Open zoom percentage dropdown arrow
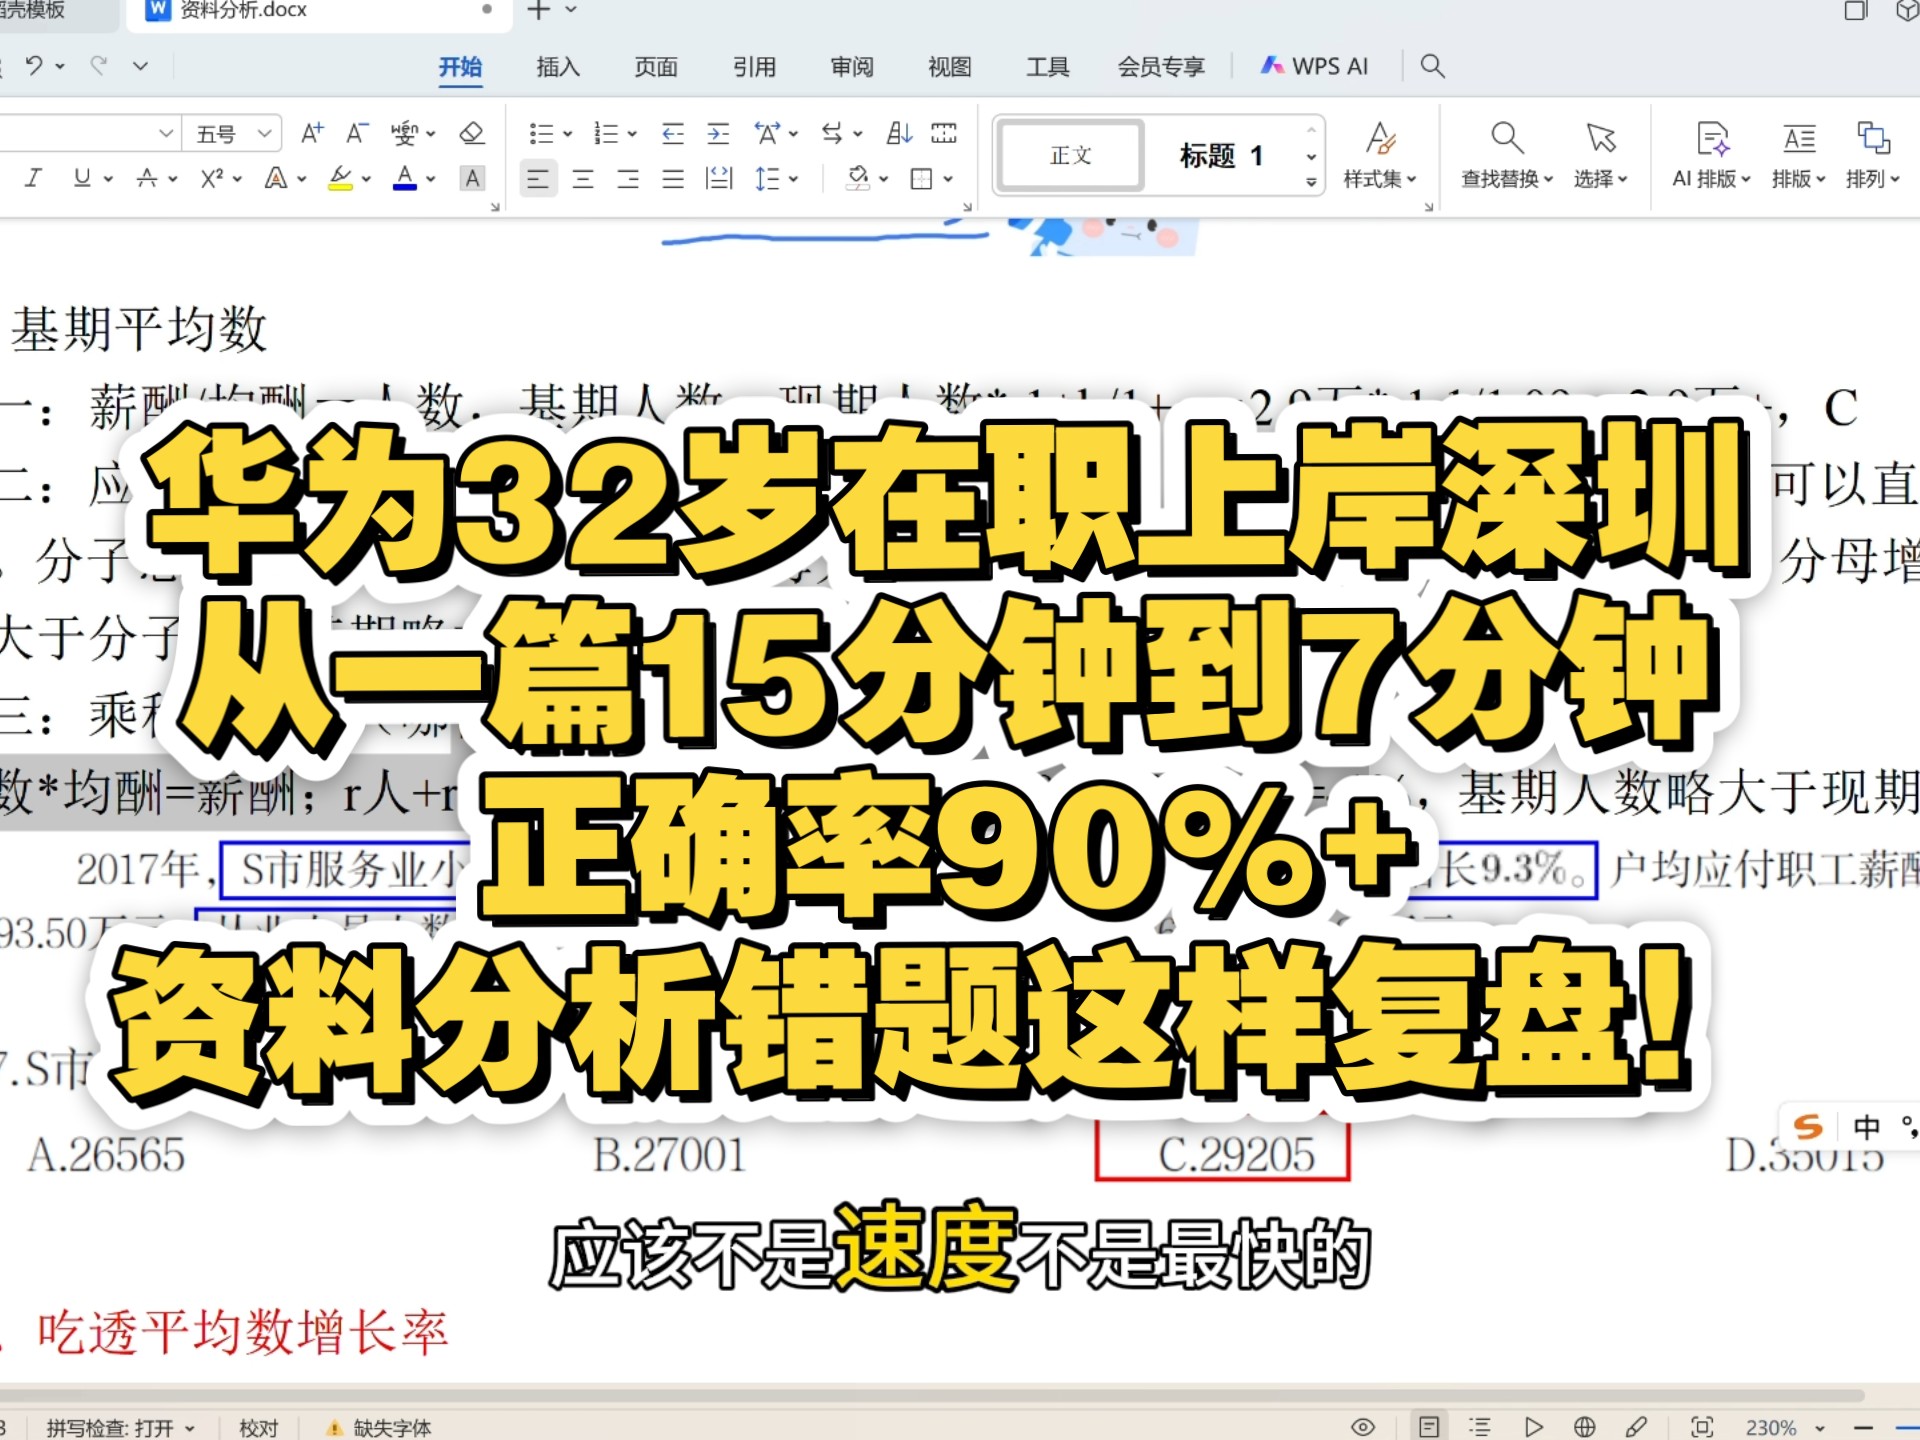Image resolution: width=1920 pixels, height=1440 pixels. point(1820,1428)
